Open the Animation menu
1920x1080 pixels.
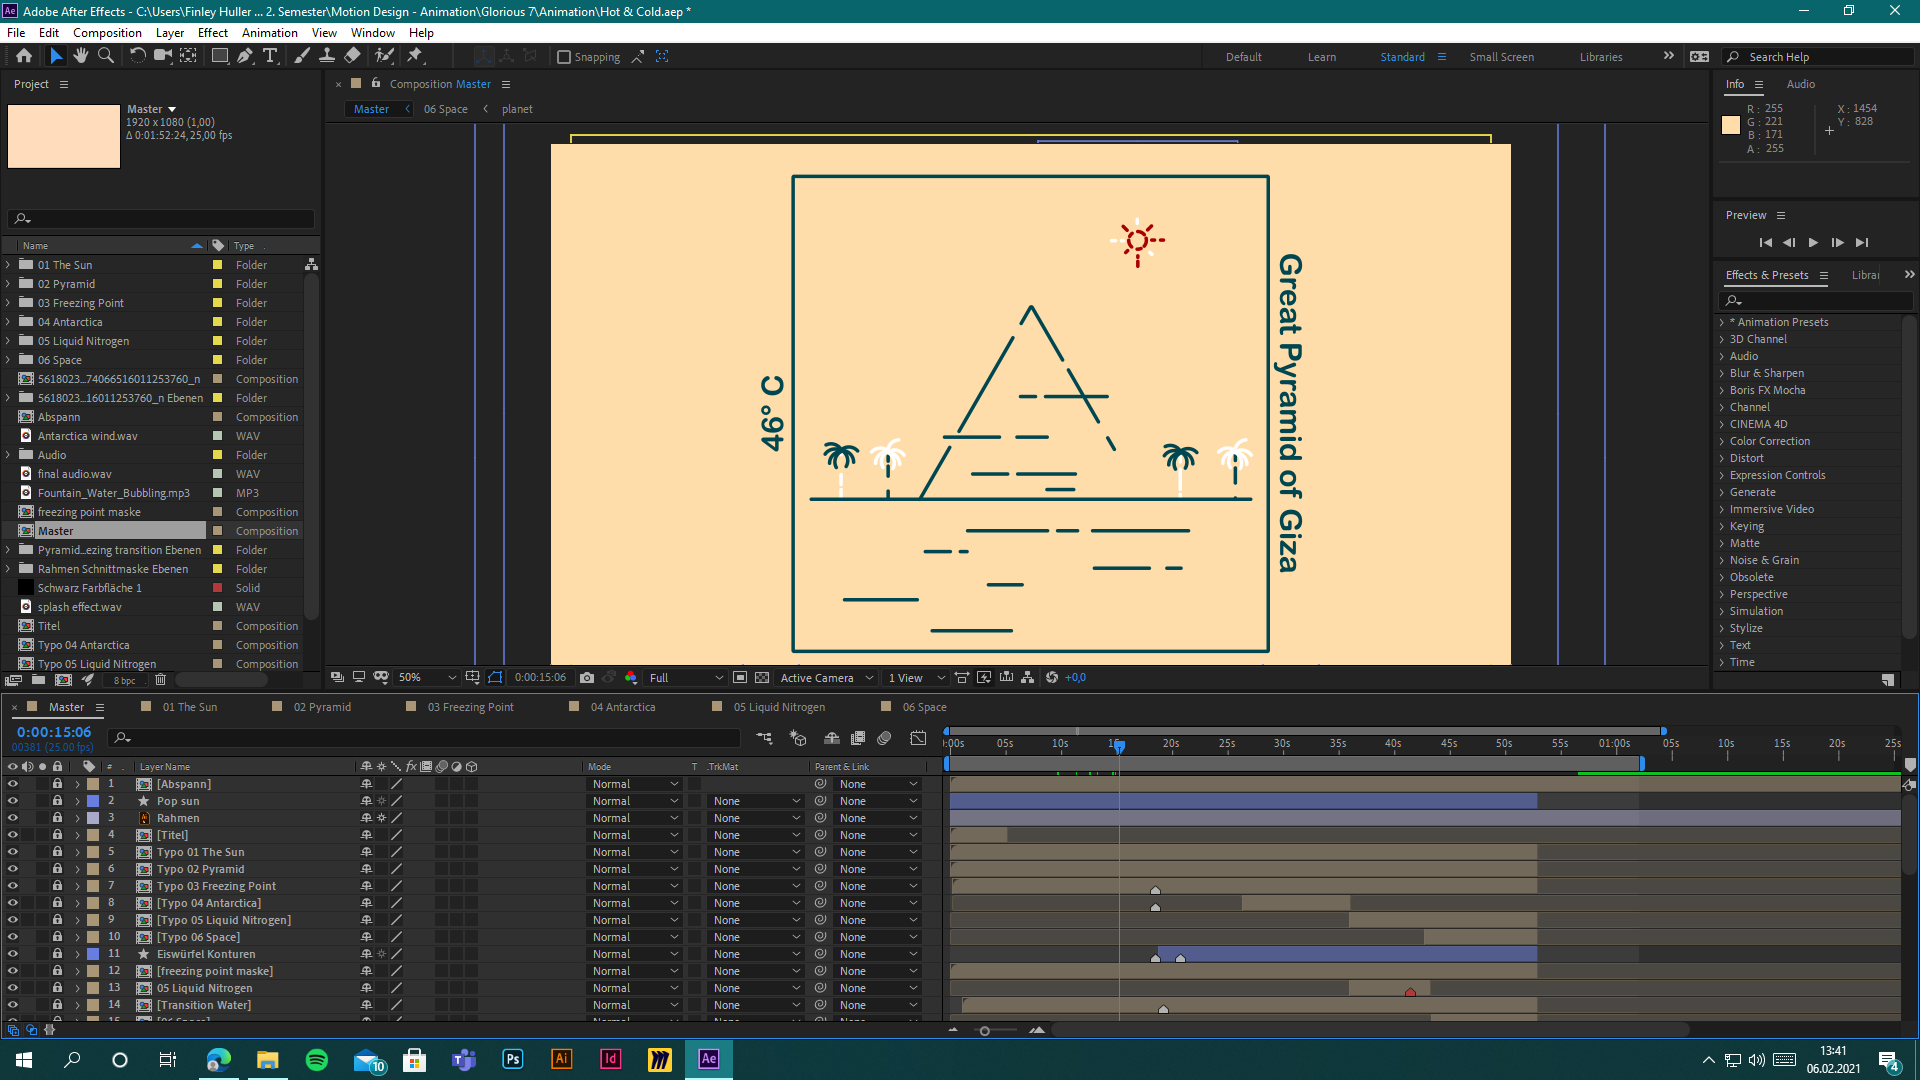click(270, 33)
